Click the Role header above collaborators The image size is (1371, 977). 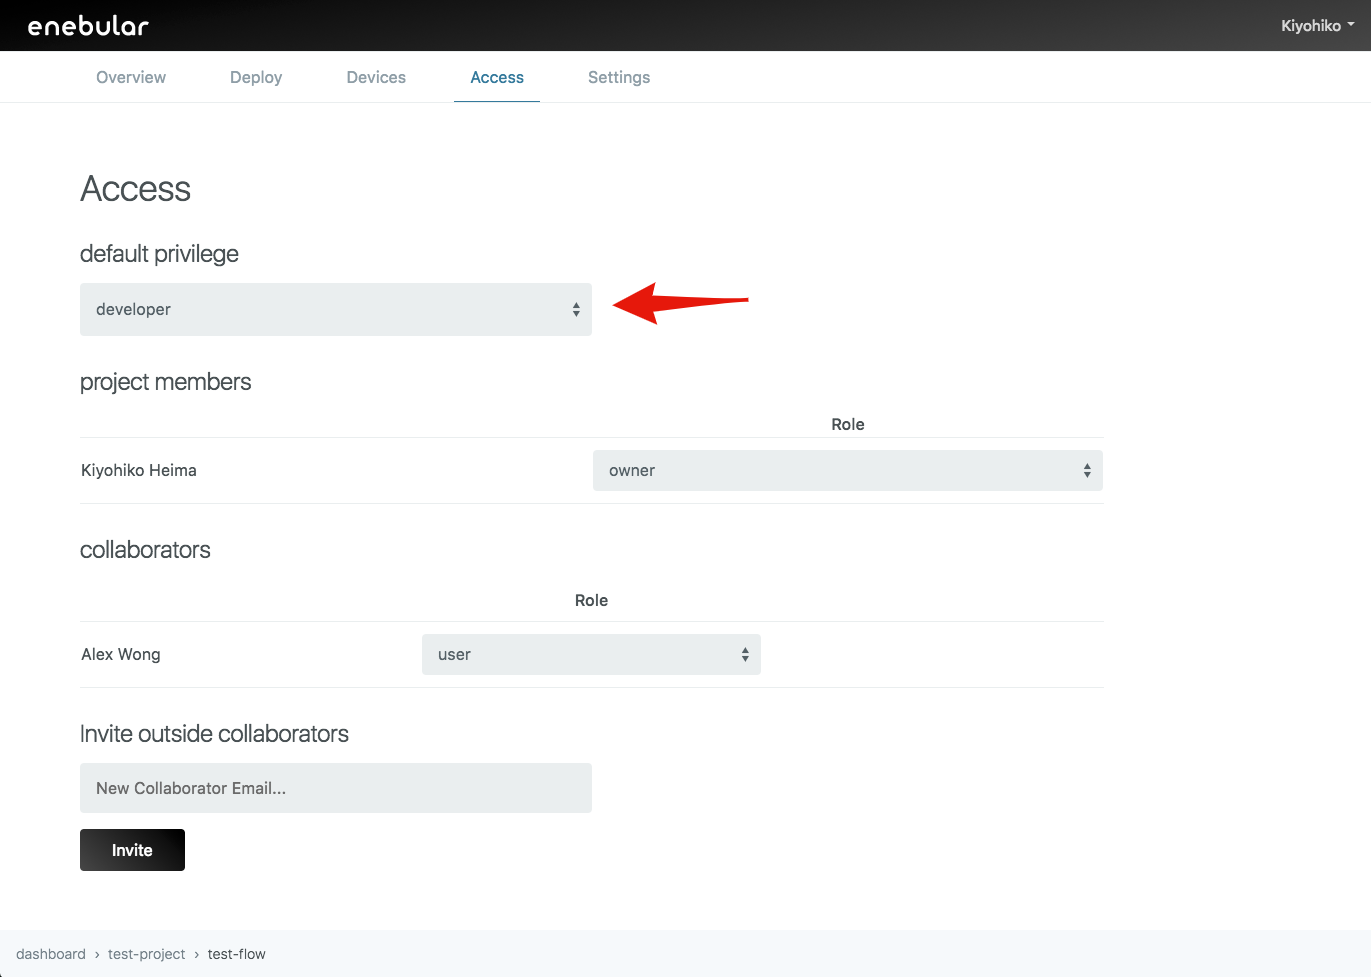591,600
